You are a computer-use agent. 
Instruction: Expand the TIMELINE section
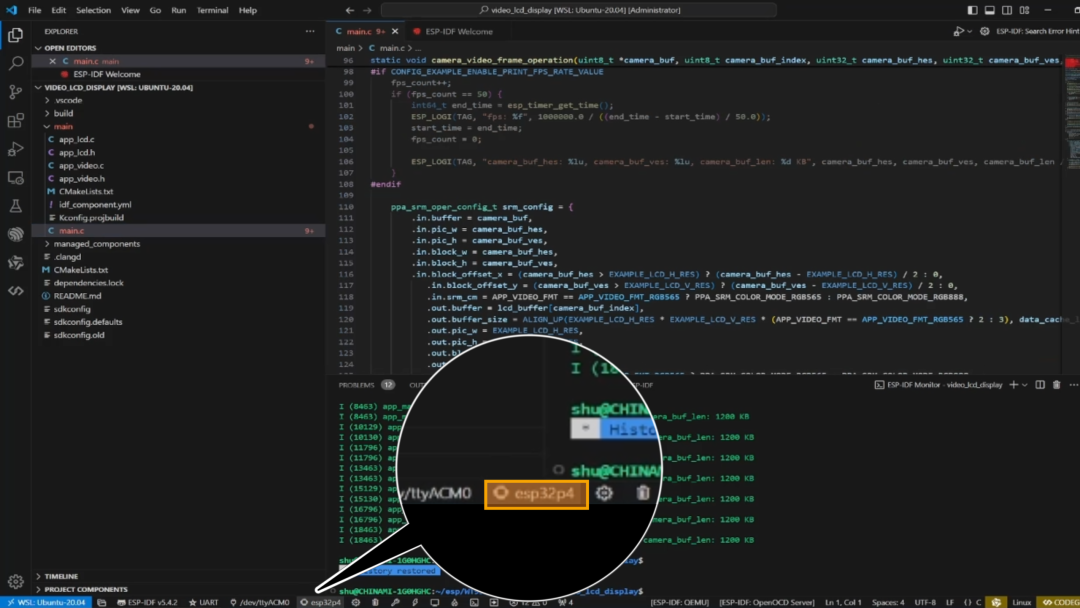coord(61,576)
